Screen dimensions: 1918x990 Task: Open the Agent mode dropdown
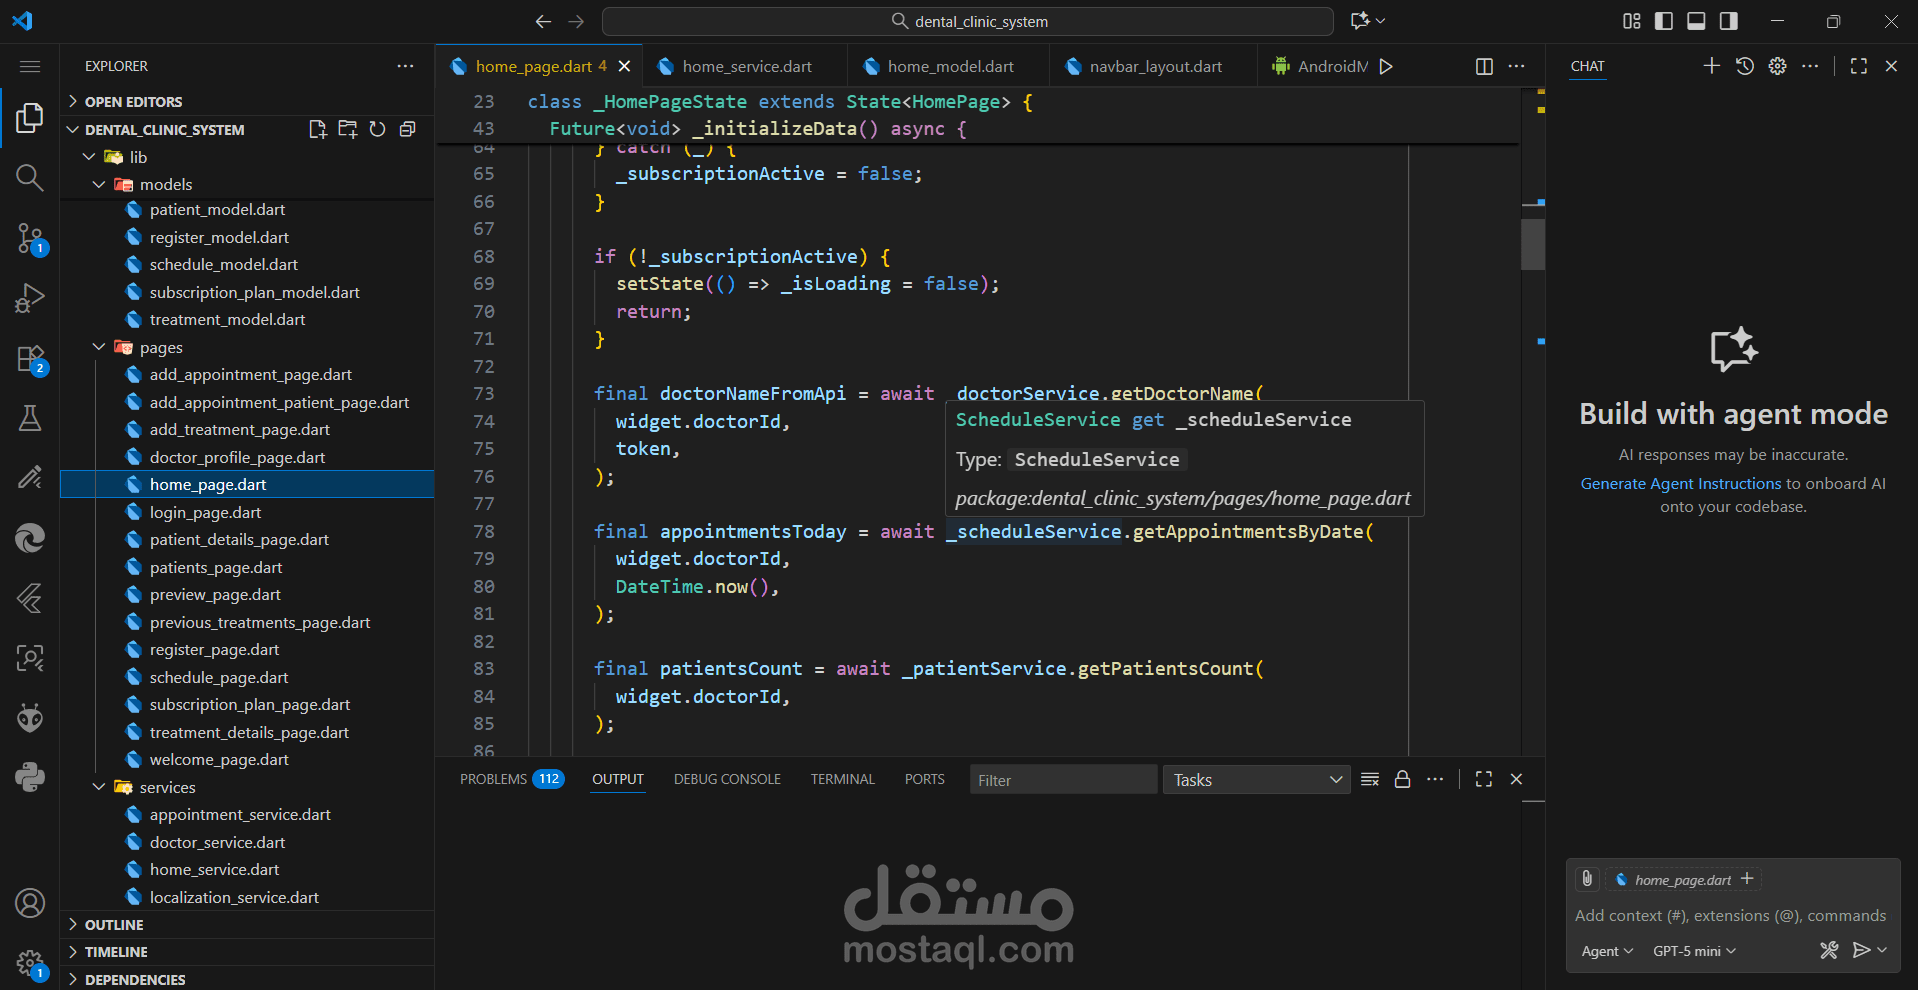click(x=1607, y=951)
